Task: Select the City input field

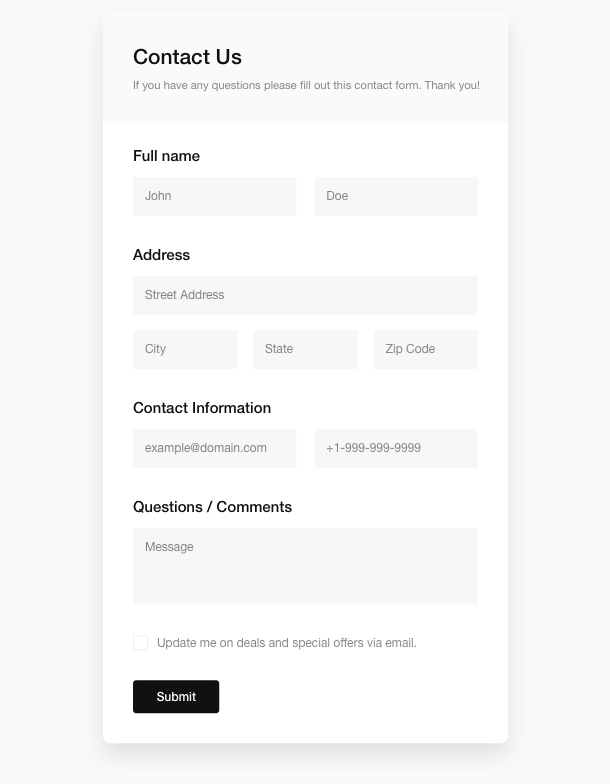Action: 185,349
